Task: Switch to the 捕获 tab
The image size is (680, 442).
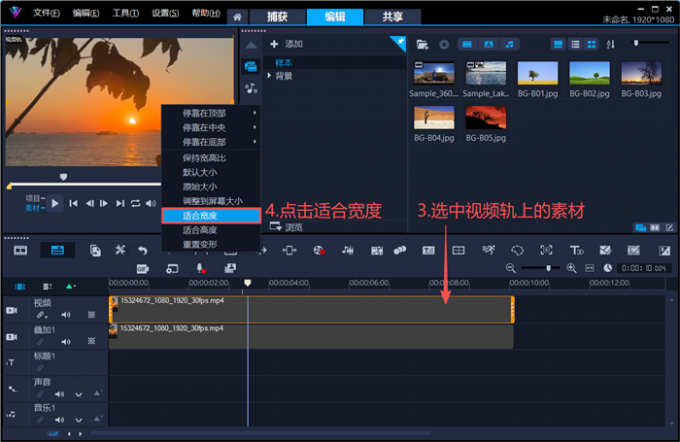Action: point(277,17)
